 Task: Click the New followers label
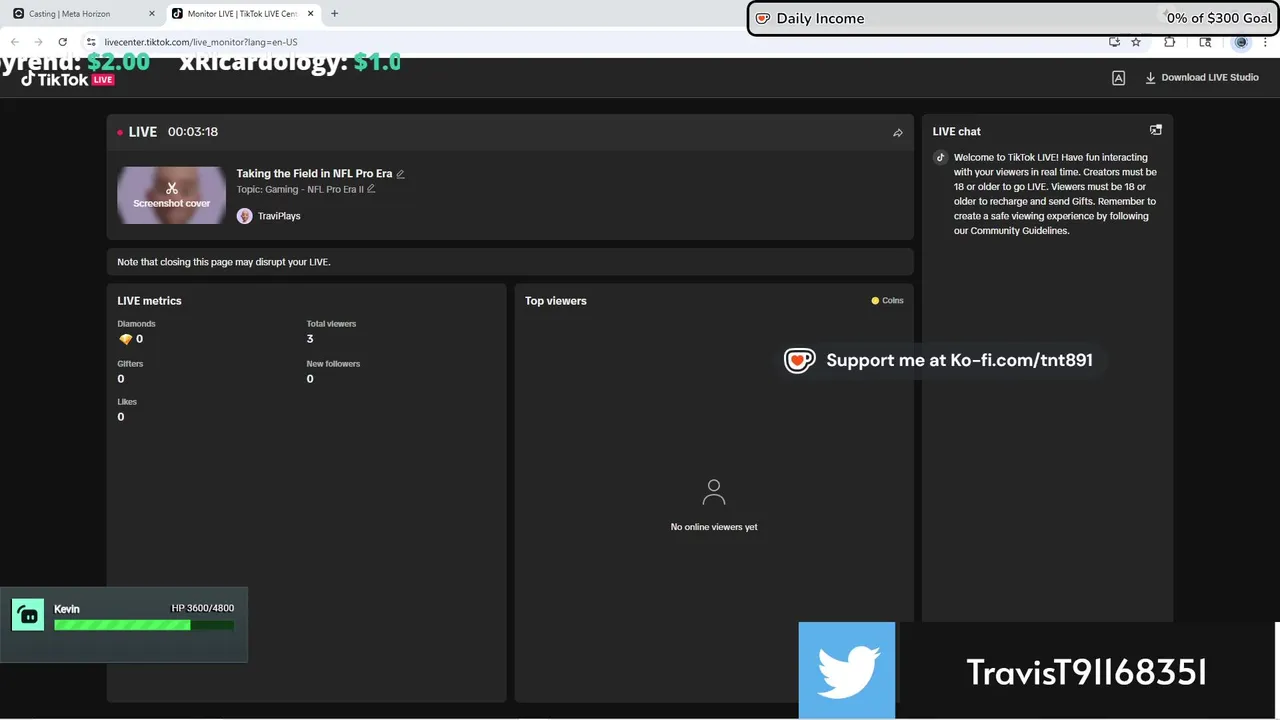[333, 364]
